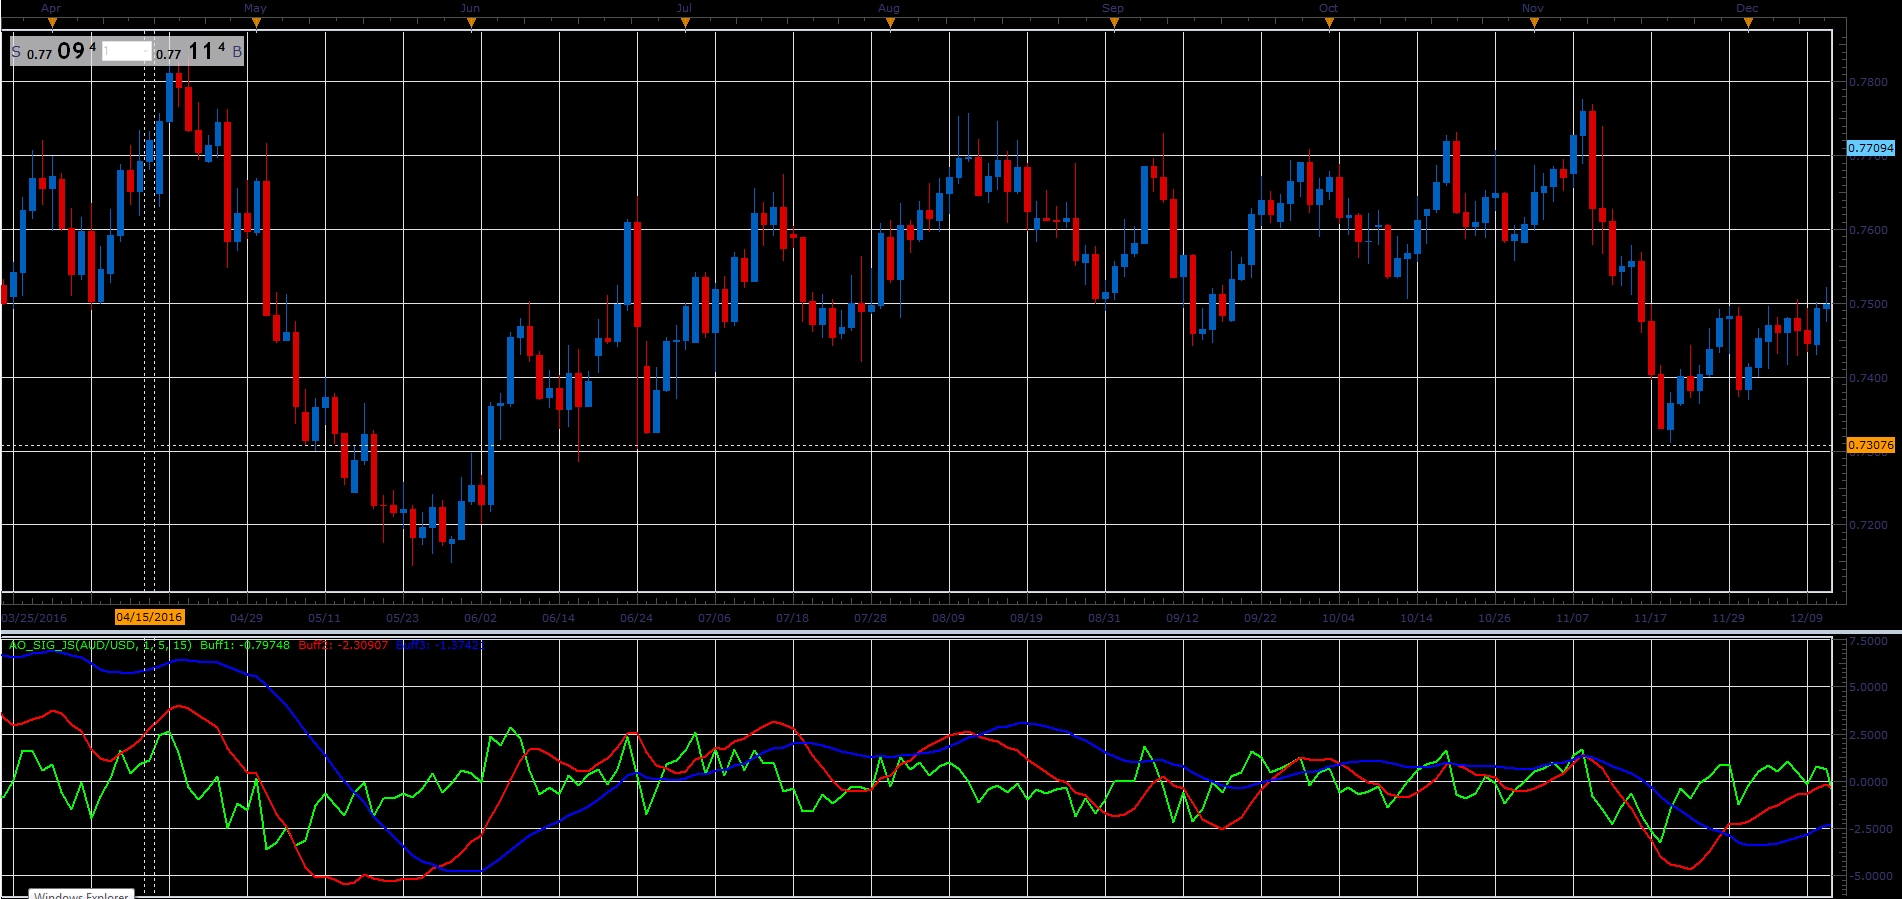Image resolution: width=1902 pixels, height=899 pixels.
Task: Click the Aug month marker triangle
Action: tap(890, 23)
